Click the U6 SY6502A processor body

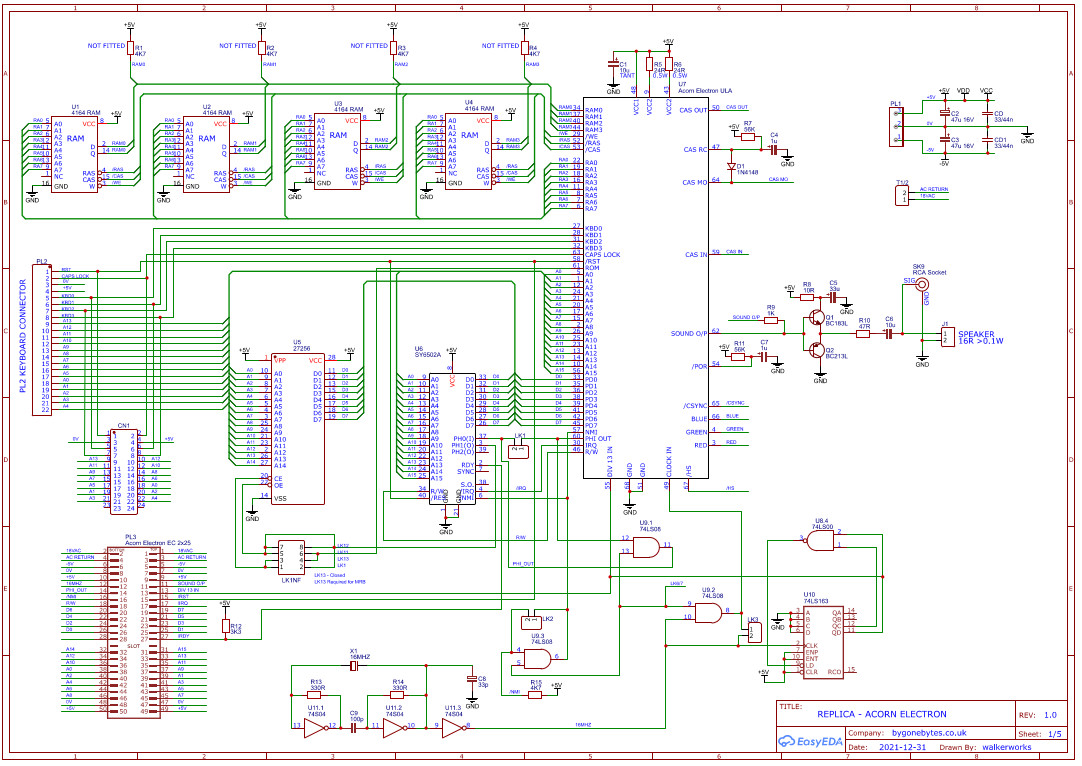[x=452, y=439]
